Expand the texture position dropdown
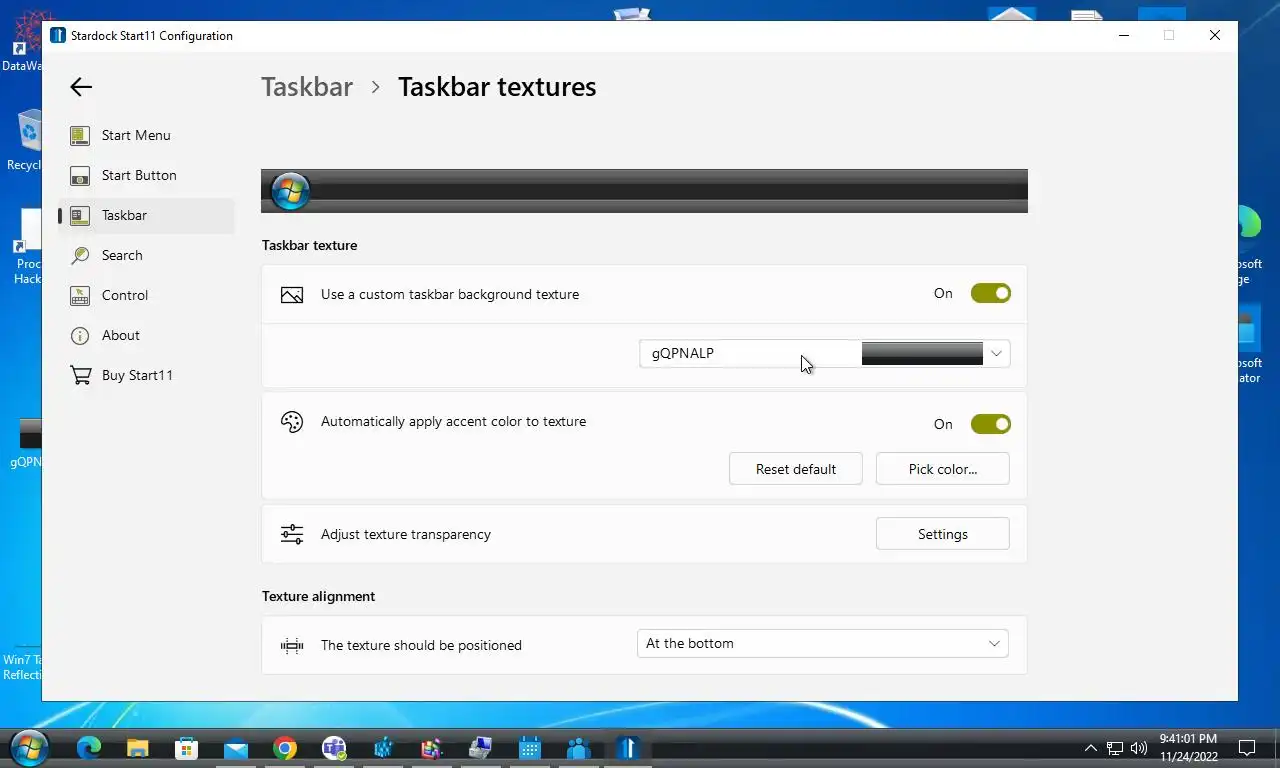This screenshot has height=768, width=1280. point(822,643)
